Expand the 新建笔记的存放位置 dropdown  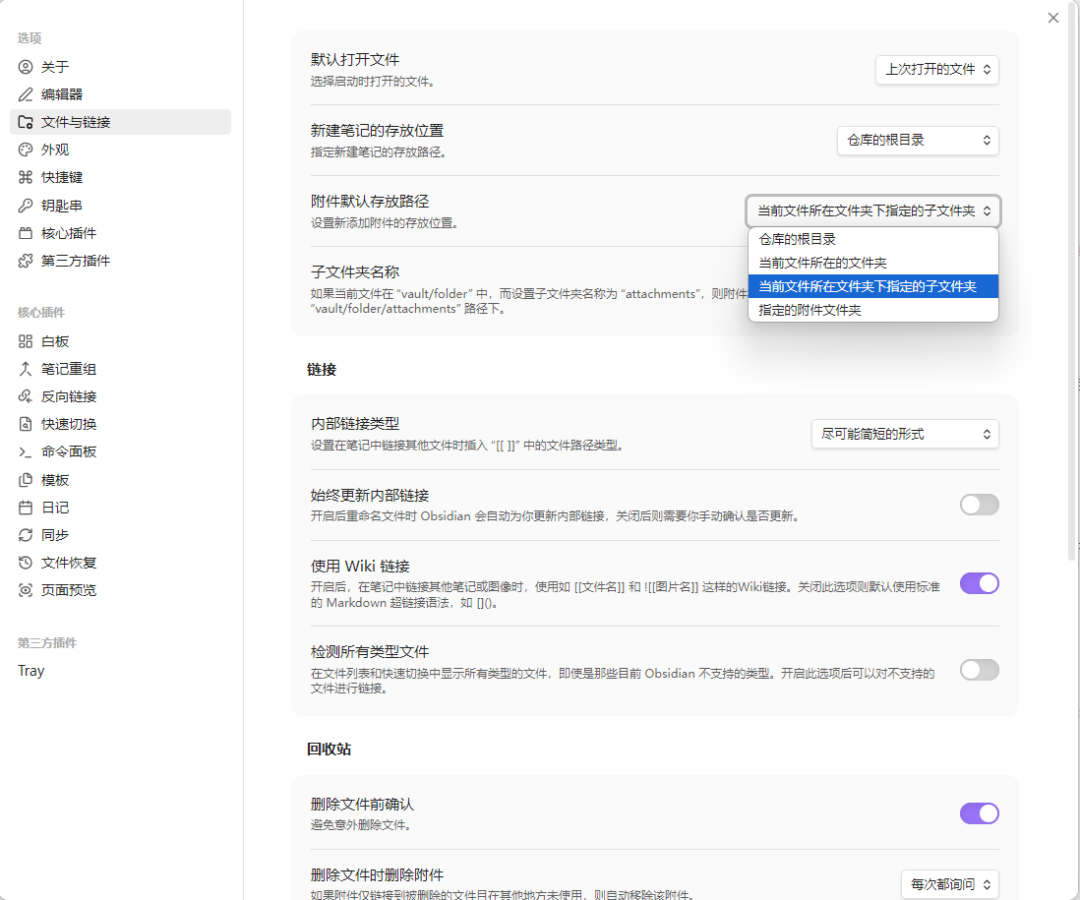point(917,140)
